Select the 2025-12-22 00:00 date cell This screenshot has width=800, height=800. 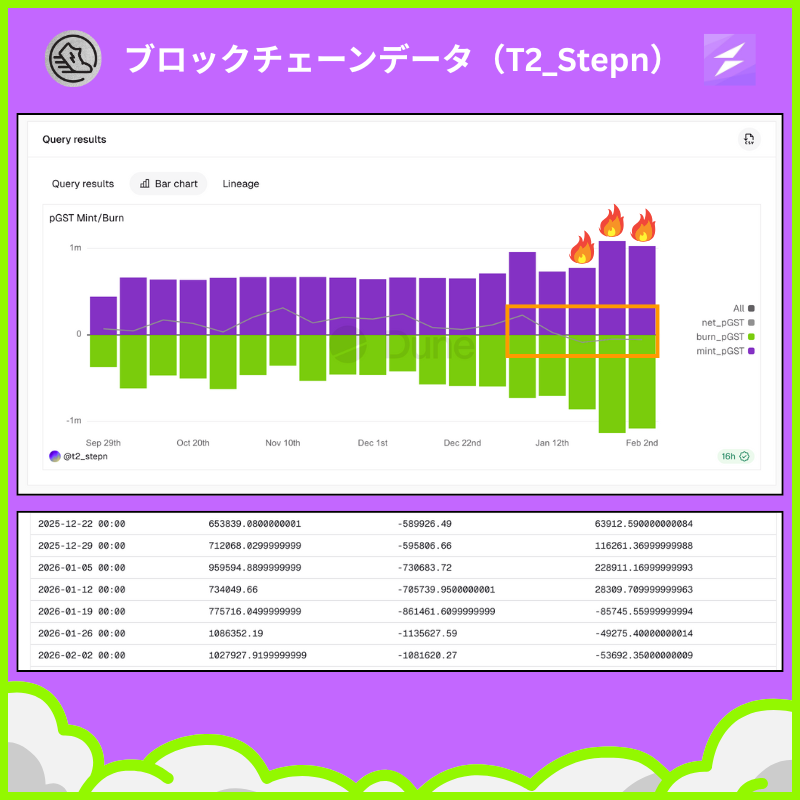82,524
